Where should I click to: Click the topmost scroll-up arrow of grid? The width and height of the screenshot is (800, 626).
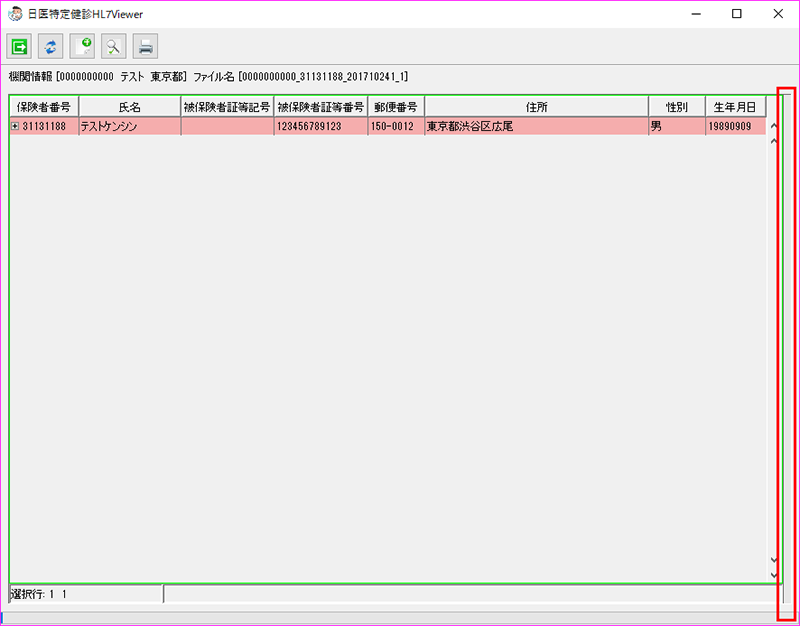click(x=773, y=127)
